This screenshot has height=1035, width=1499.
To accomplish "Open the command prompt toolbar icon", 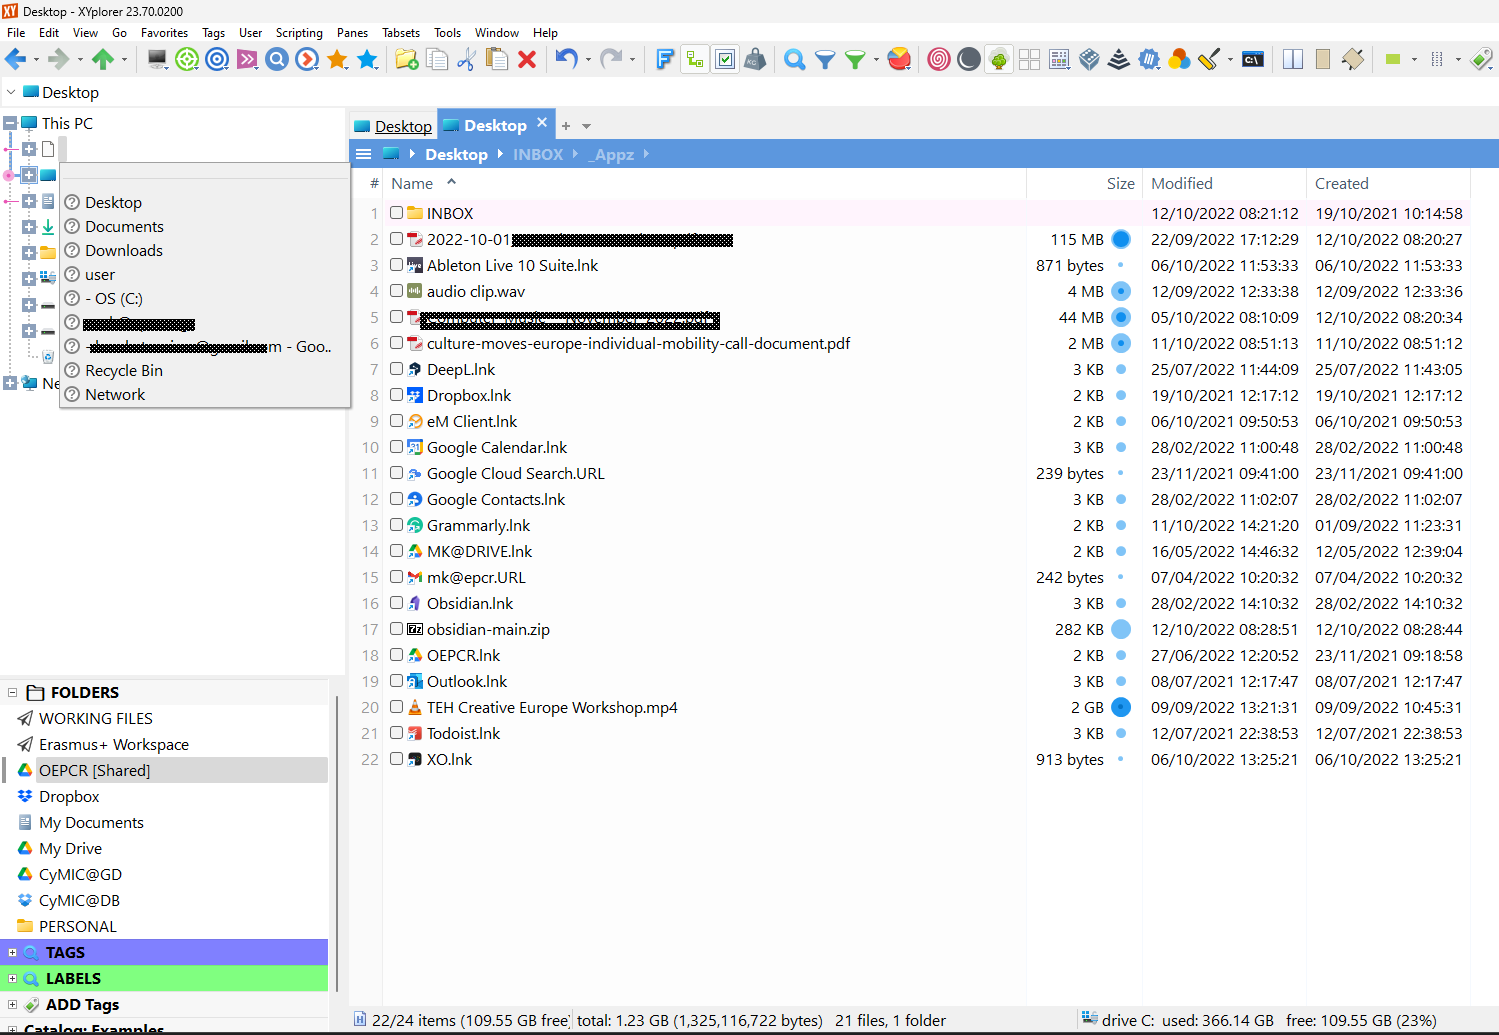I will pos(1252,60).
